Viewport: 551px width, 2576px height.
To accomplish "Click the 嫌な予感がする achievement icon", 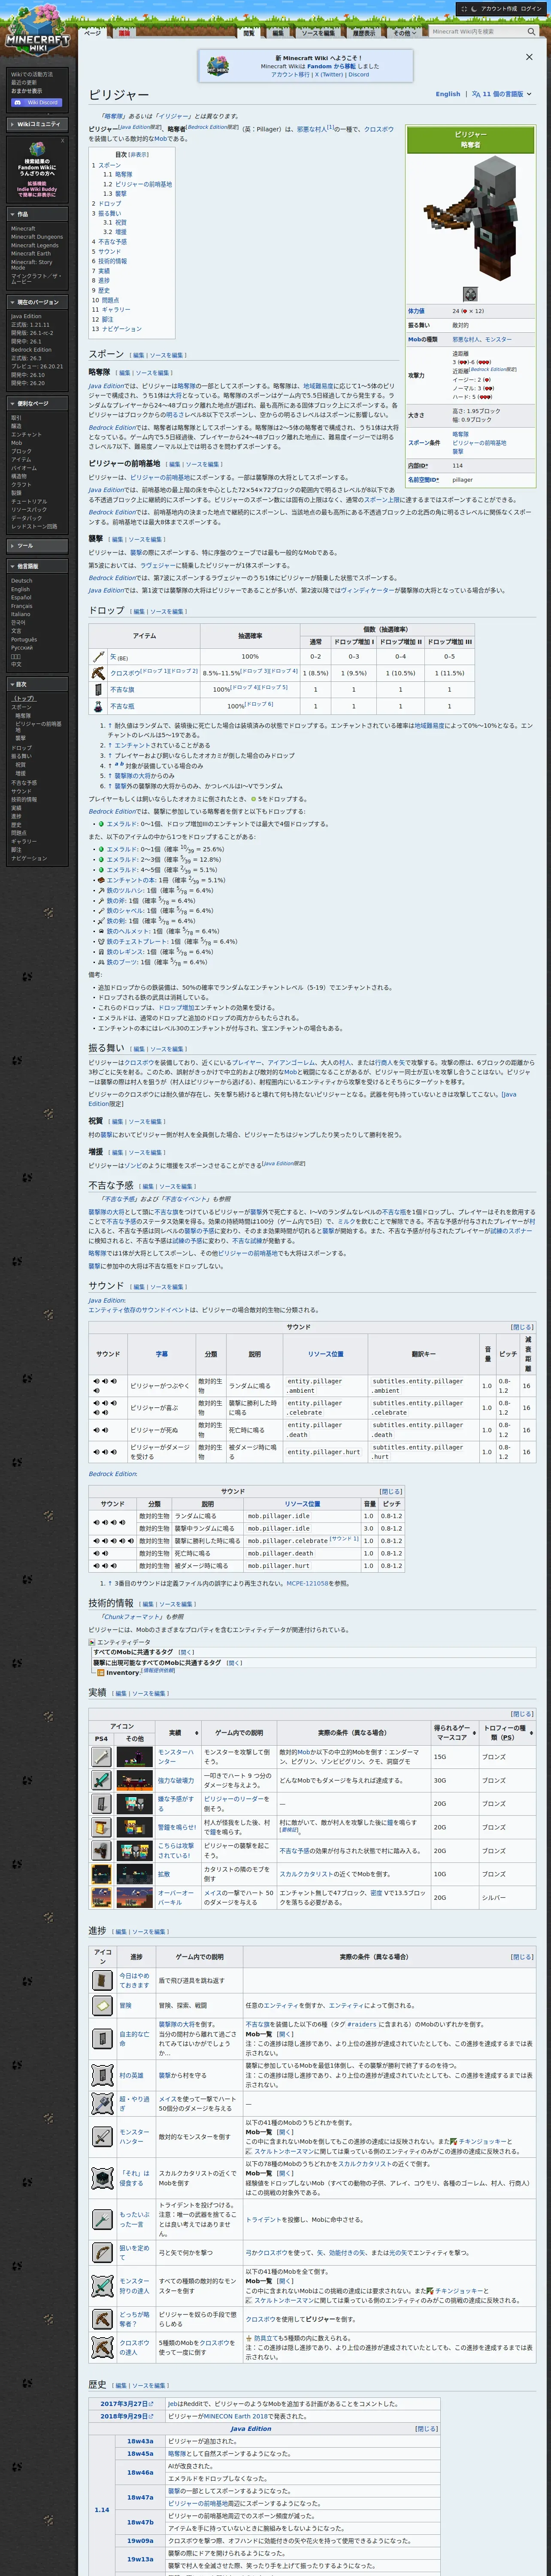I will point(102,1803).
